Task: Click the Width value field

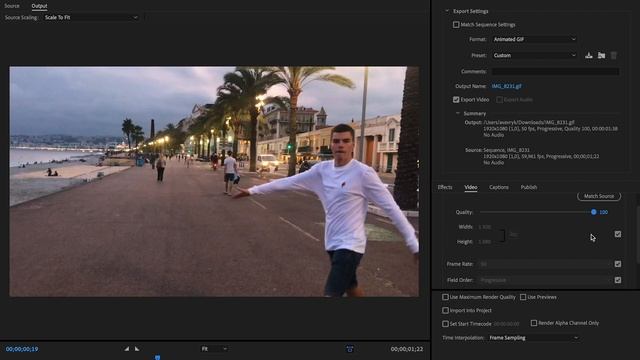Action: [x=484, y=227]
